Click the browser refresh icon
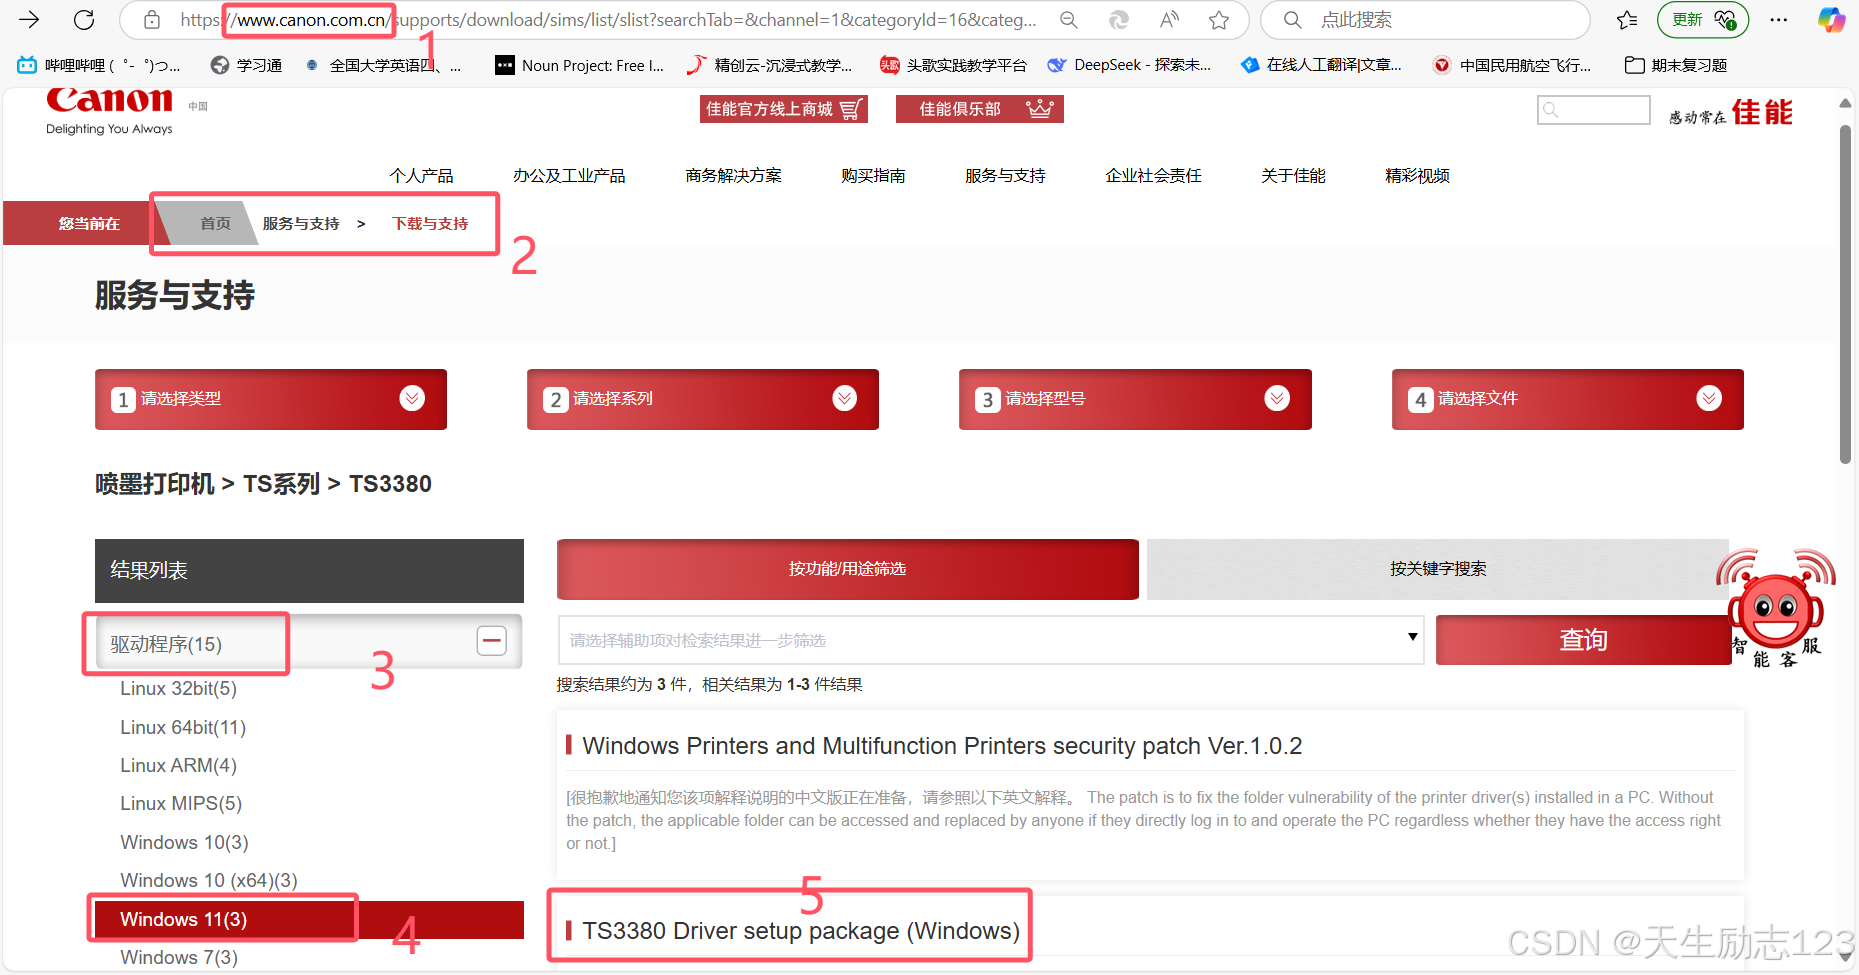Viewport: 1859px width, 975px height. pos(84,19)
